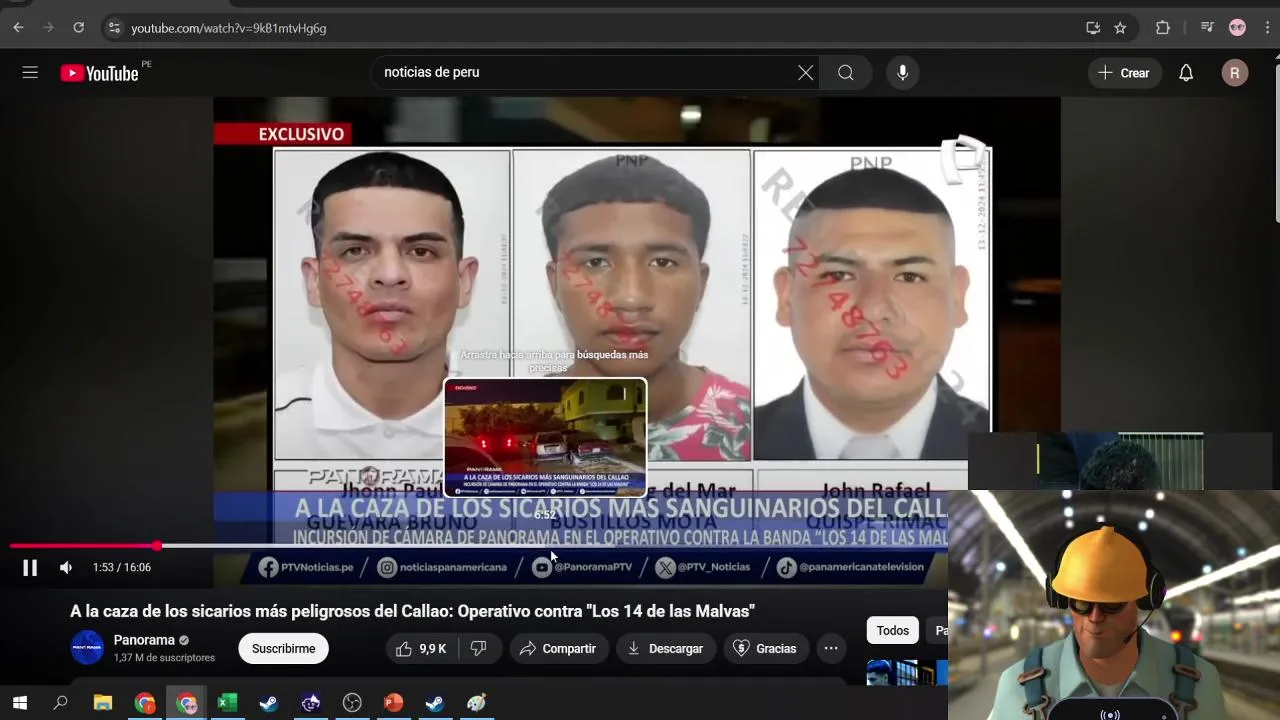Start voice search with the microphone
The height and width of the screenshot is (720, 1280).
902,73
